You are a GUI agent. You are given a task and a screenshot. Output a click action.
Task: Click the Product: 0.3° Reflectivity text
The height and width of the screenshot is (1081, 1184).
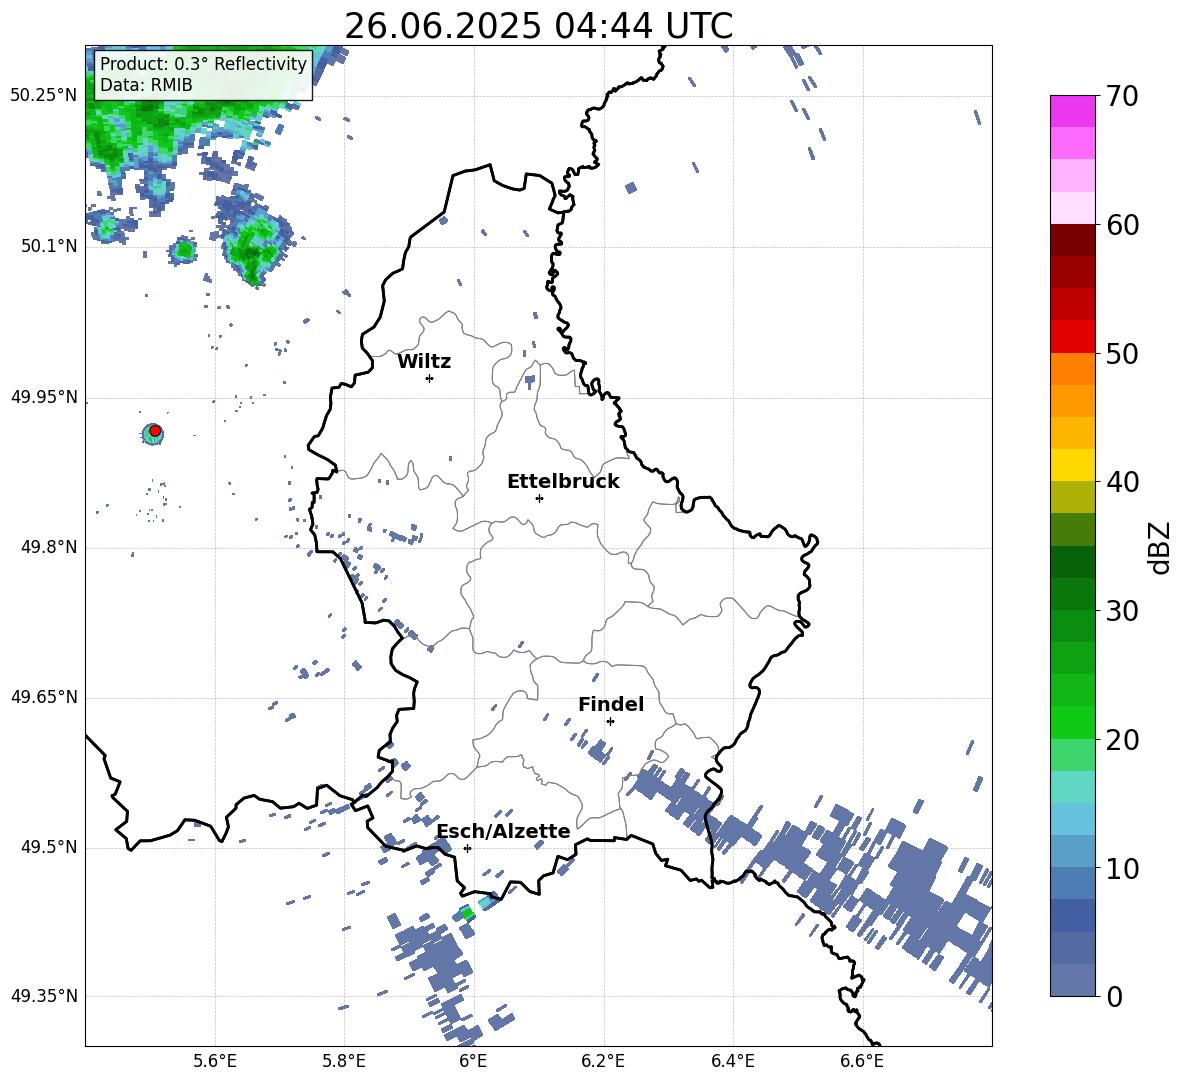coord(203,63)
